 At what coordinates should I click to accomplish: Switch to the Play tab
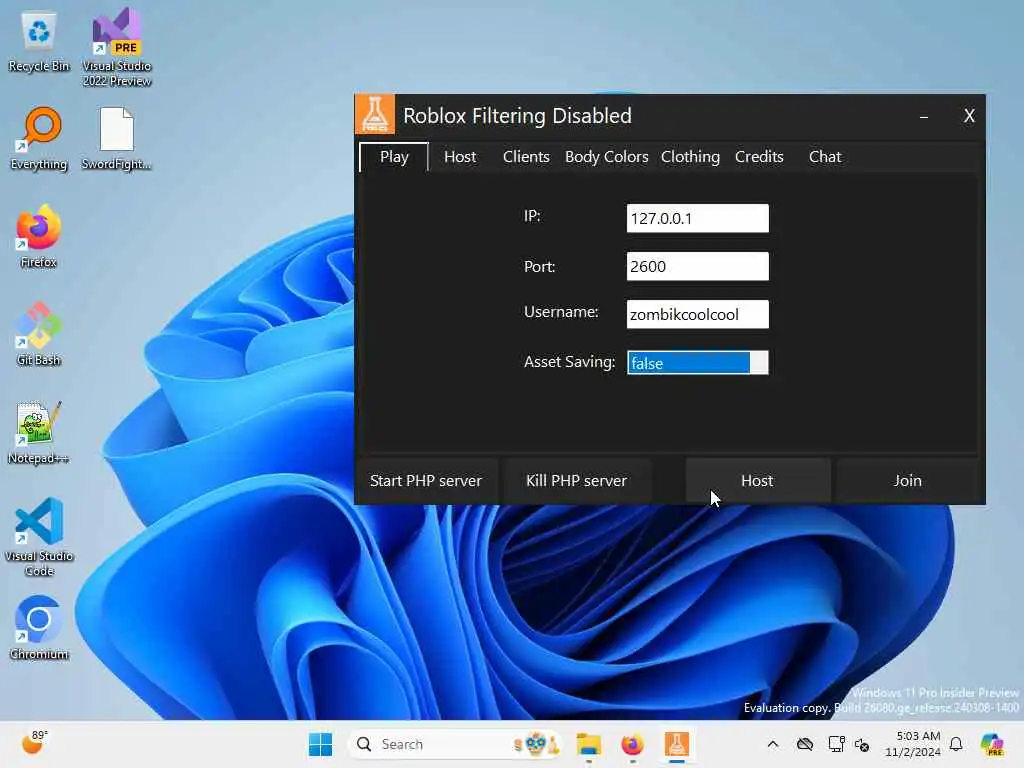pyautogui.click(x=394, y=157)
